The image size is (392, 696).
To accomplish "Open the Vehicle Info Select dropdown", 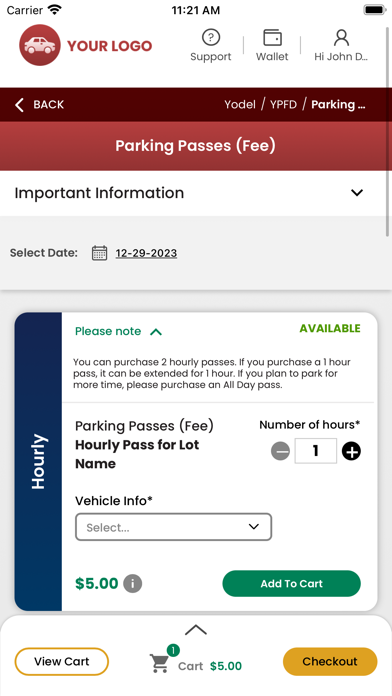I will point(173,527).
